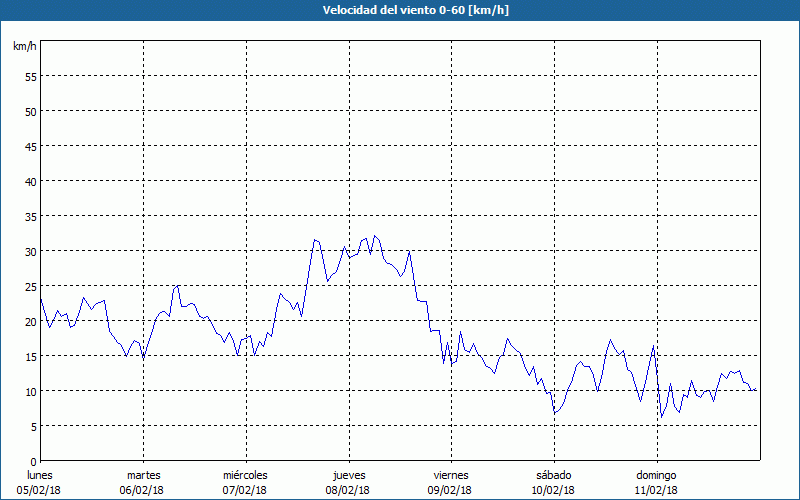This screenshot has width=800, height=500.
Task: Click the 11/02/18 date under domingo
Action: click(x=656, y=490)
